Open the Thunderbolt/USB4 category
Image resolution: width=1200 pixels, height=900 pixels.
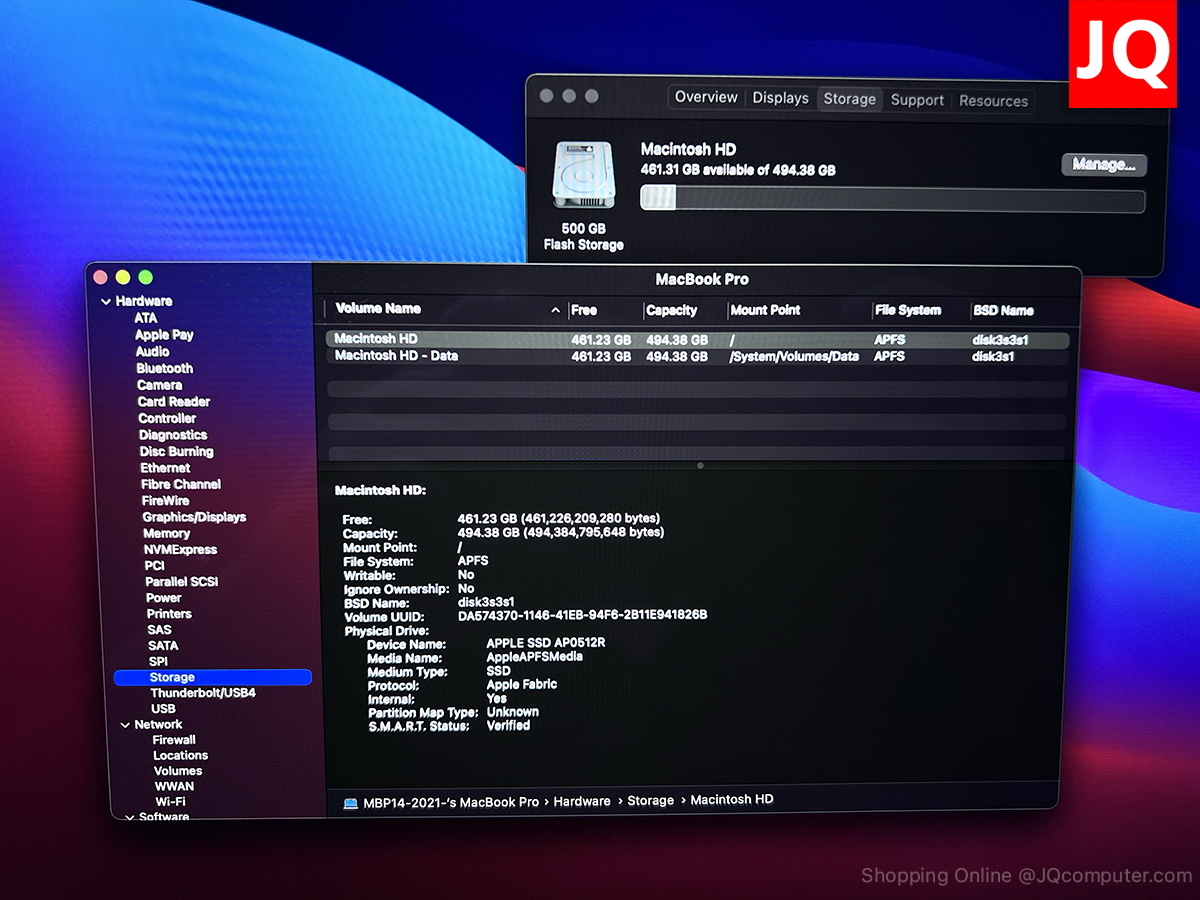click(203, 693)
